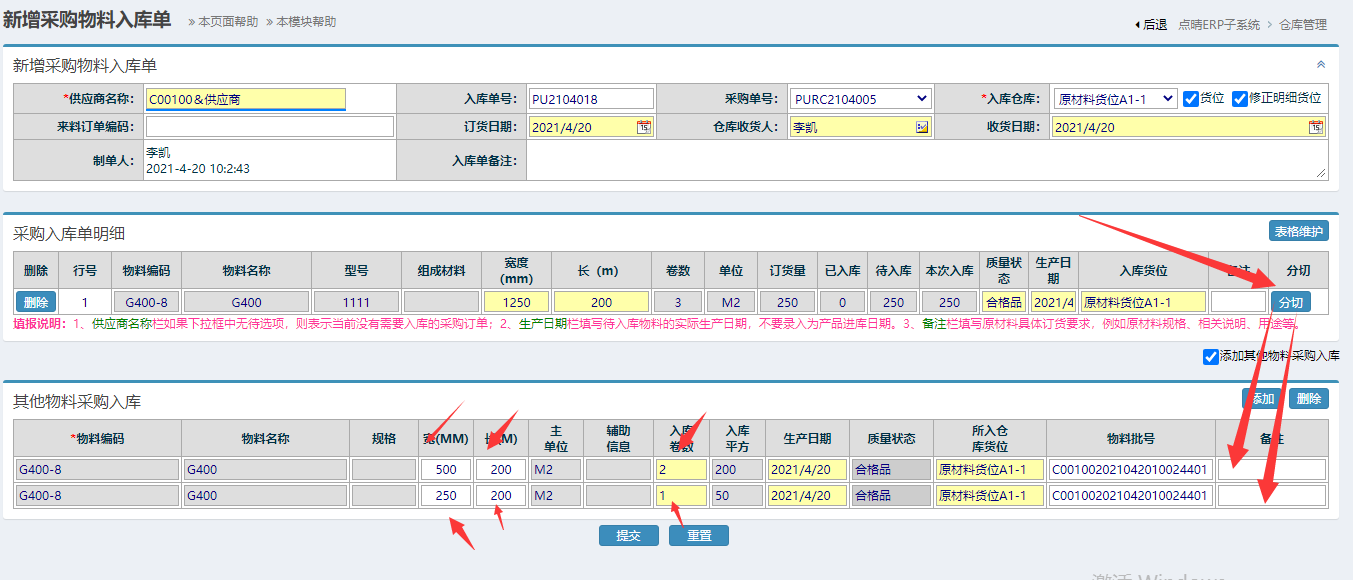Toggle the 修正明细货位 checkbox
Image resolution: width=1353 pixels, height=580 pixels.
pos(1240,98)
